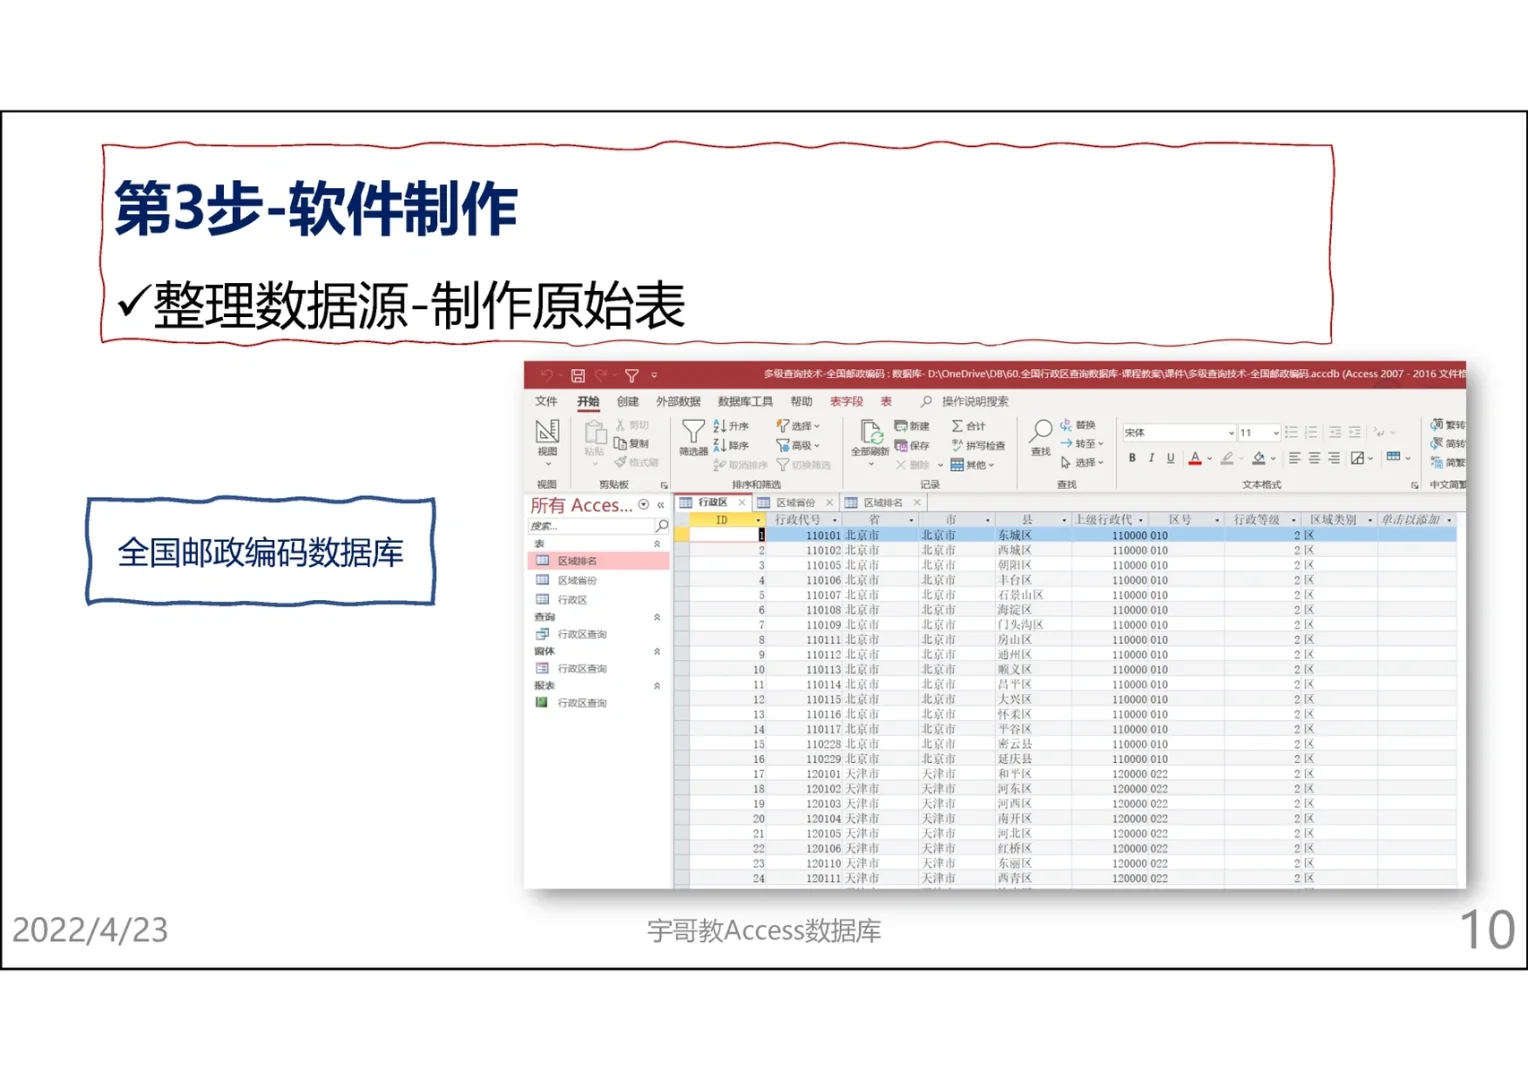Click the funnel filter icon in title bar
This screenshot has width=1528, height=1080.
[632, 376]
